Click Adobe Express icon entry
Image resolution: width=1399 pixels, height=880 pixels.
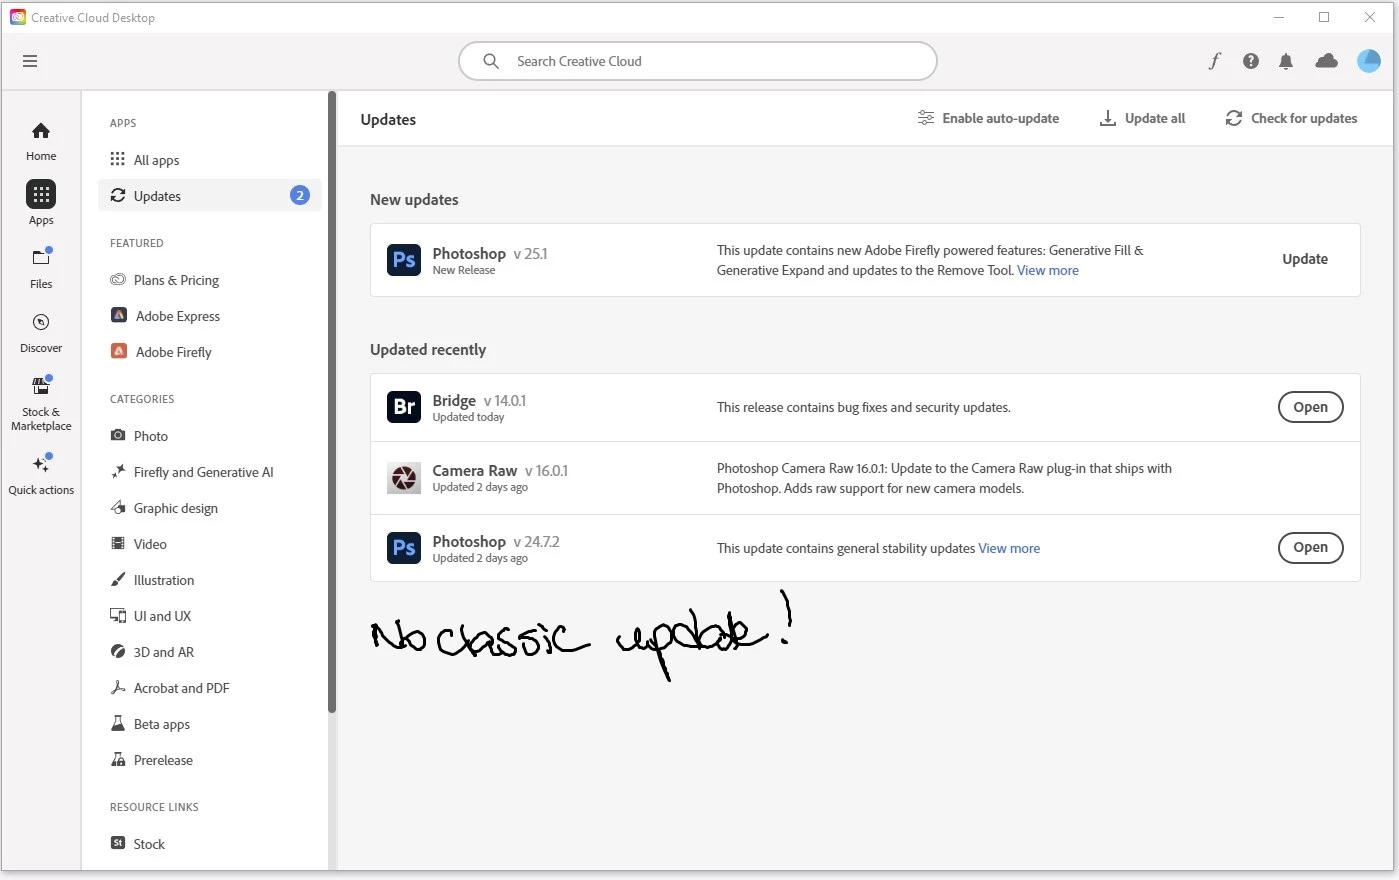118,315
